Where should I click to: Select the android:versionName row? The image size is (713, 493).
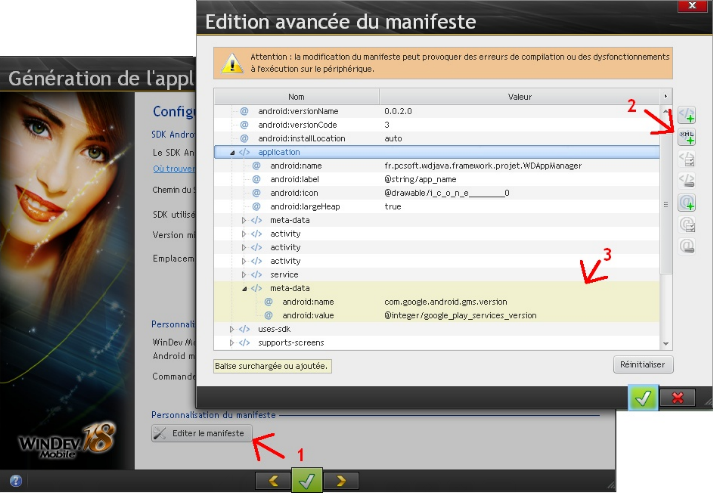(437, 111)
